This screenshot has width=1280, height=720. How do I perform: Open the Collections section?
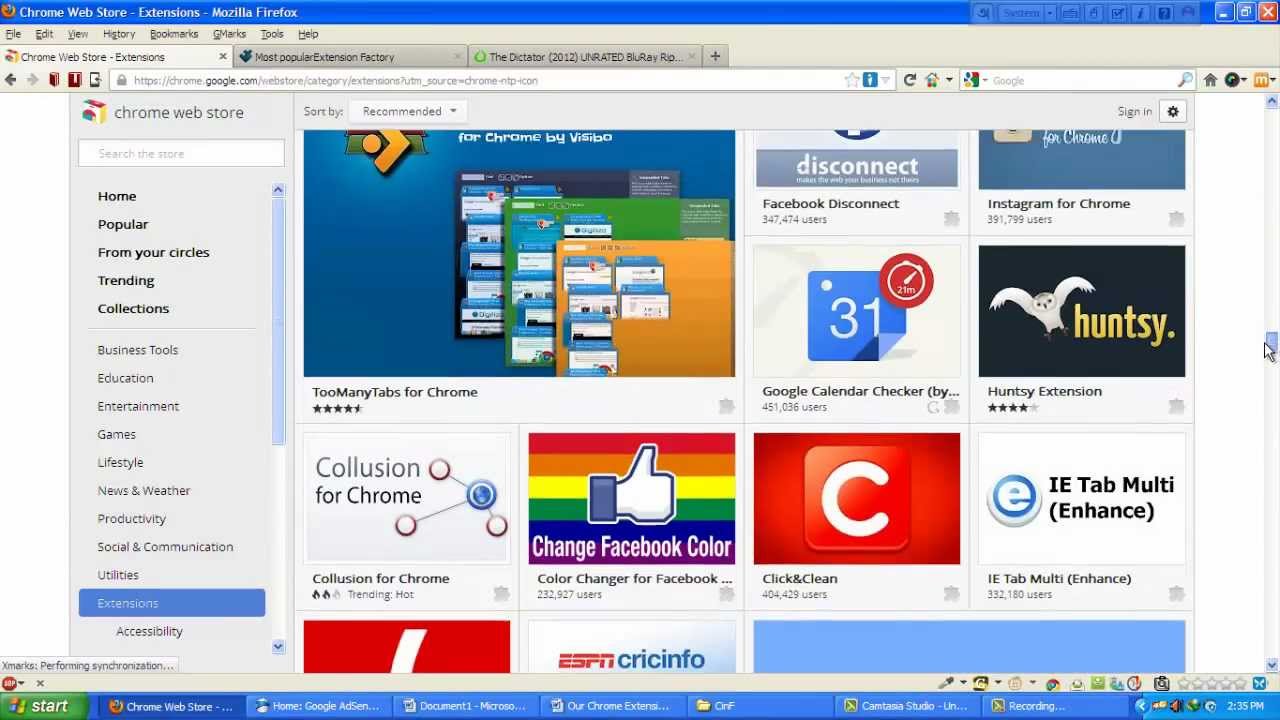point(133,308)
